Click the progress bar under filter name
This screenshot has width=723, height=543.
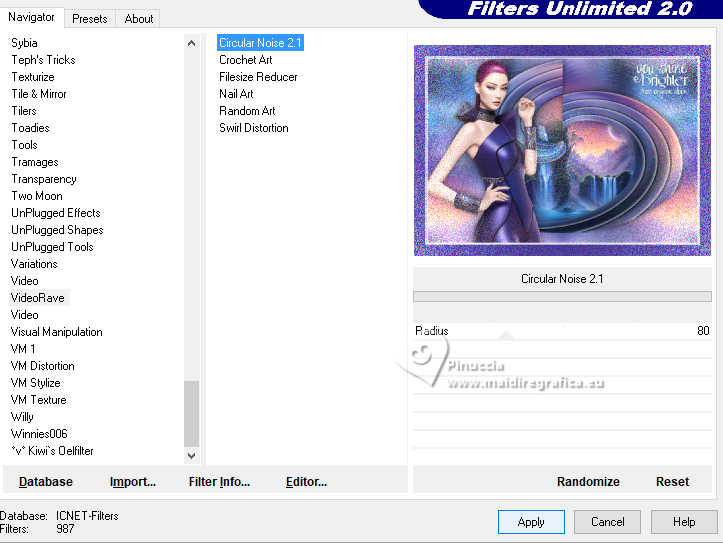tap(562, 296)
